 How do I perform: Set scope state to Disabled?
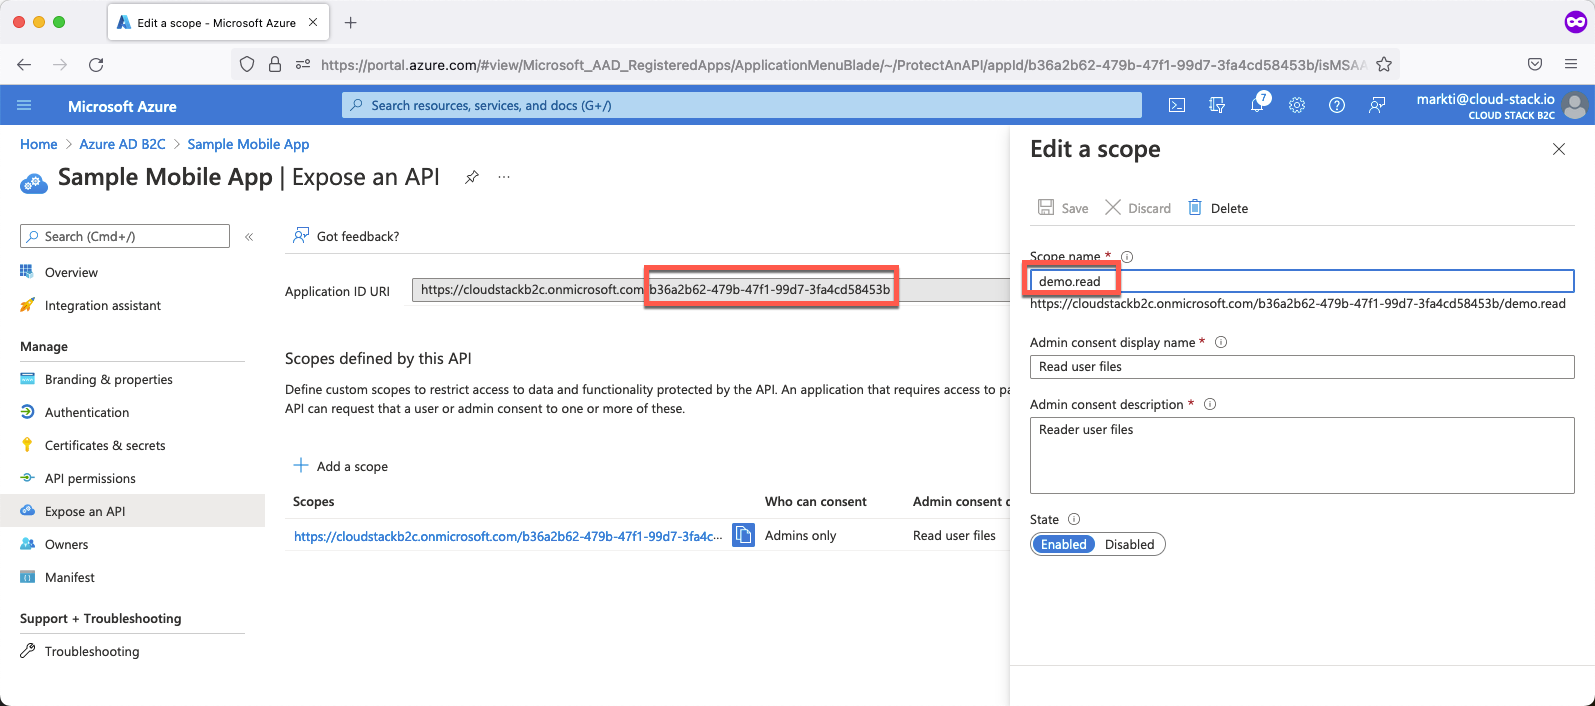tap(1129, 544)
